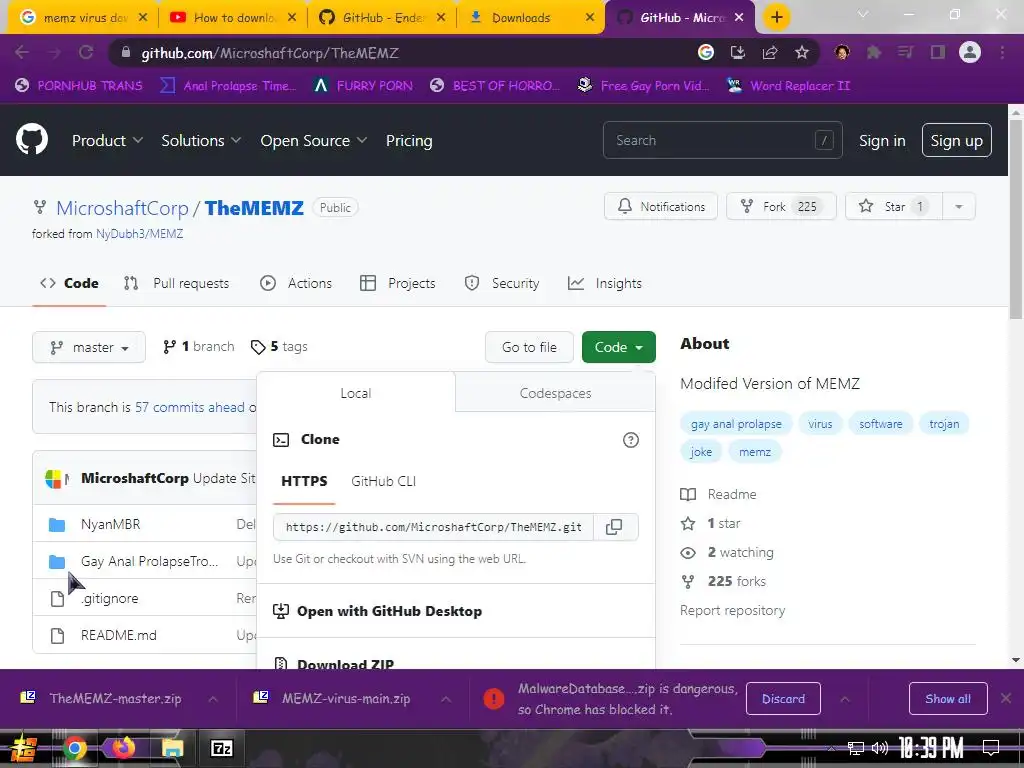This screenshot has height=768, width=1024.
Task: Open the master branch dropdown
Action: (89, 347)
